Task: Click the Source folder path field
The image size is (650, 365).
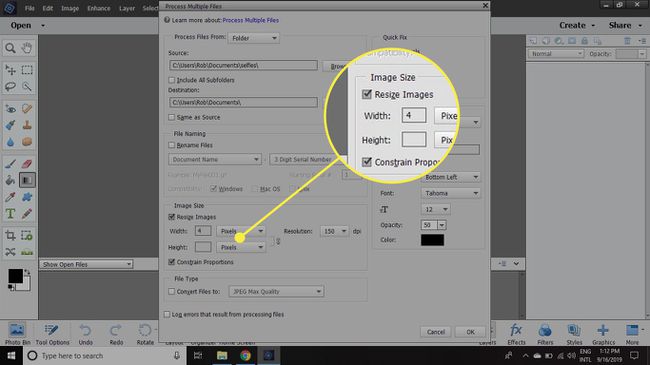Action: click(243, 65)
